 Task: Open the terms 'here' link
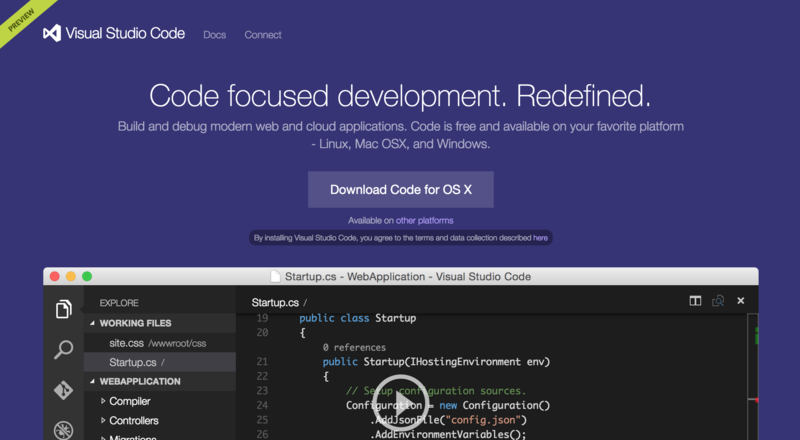coord(540,238)
